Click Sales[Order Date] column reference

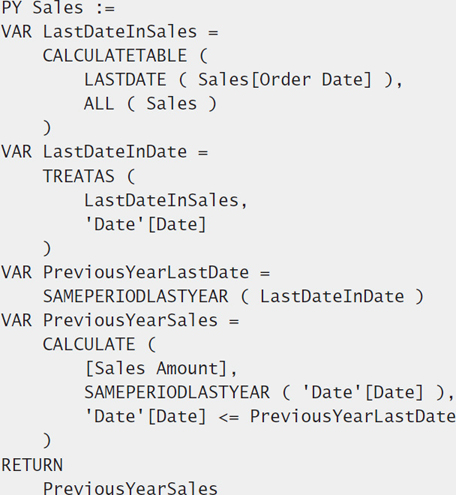click(285, 80)
